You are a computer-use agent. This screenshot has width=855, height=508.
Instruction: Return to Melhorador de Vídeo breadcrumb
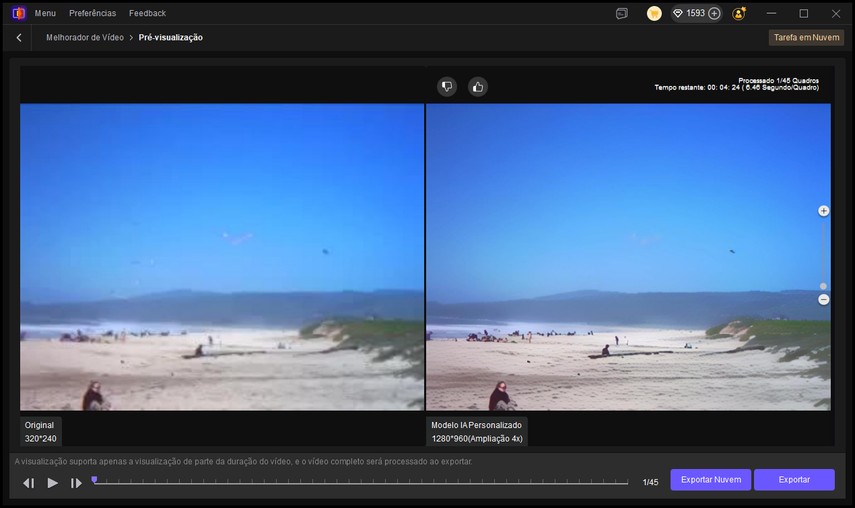point(85,38)
